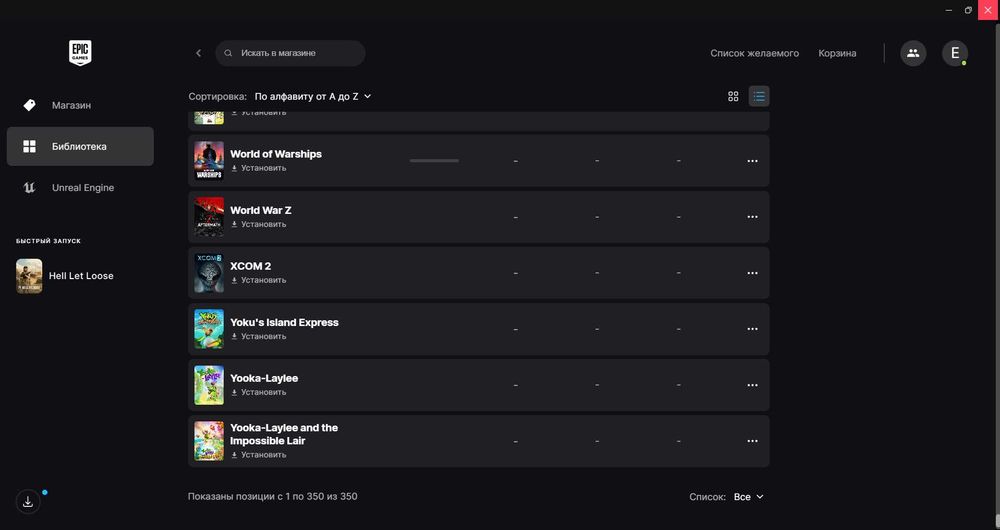The height and width of the screenshot is (530, 1000).
Task: Expand the sort order dropdown
Action: point(312,96)
